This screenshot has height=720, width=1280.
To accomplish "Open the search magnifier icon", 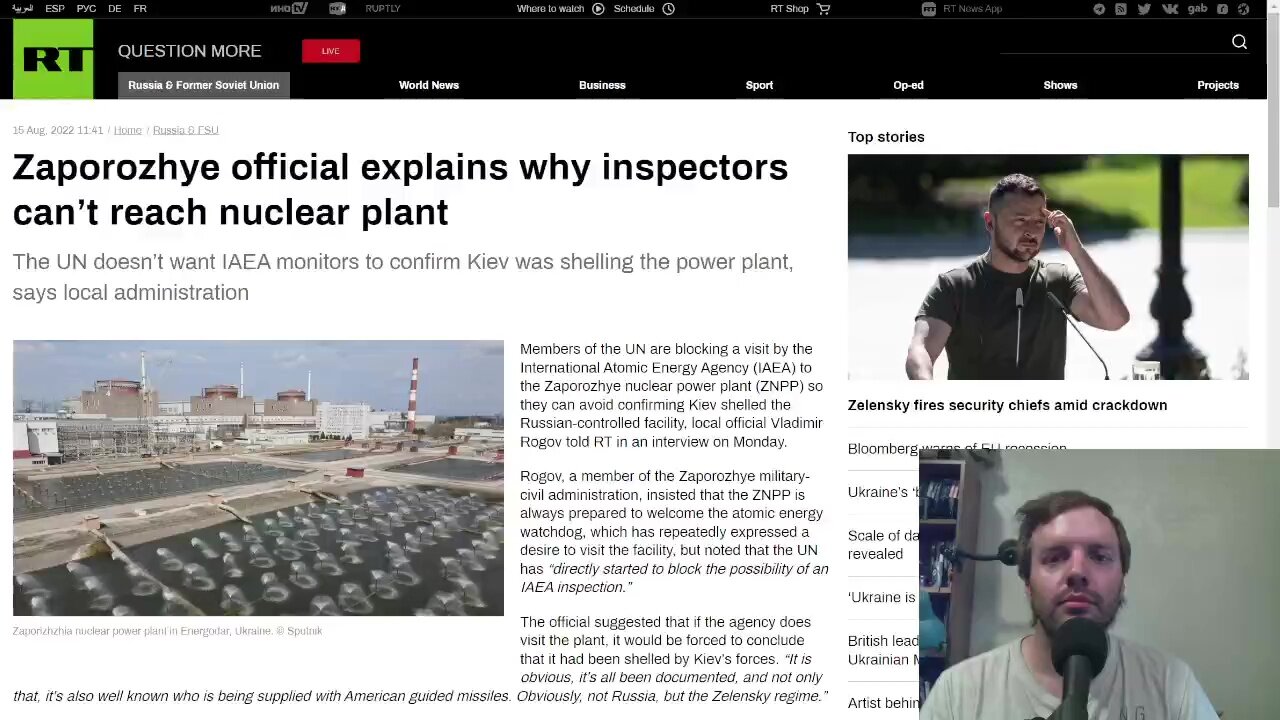I will coord(1239,42).
